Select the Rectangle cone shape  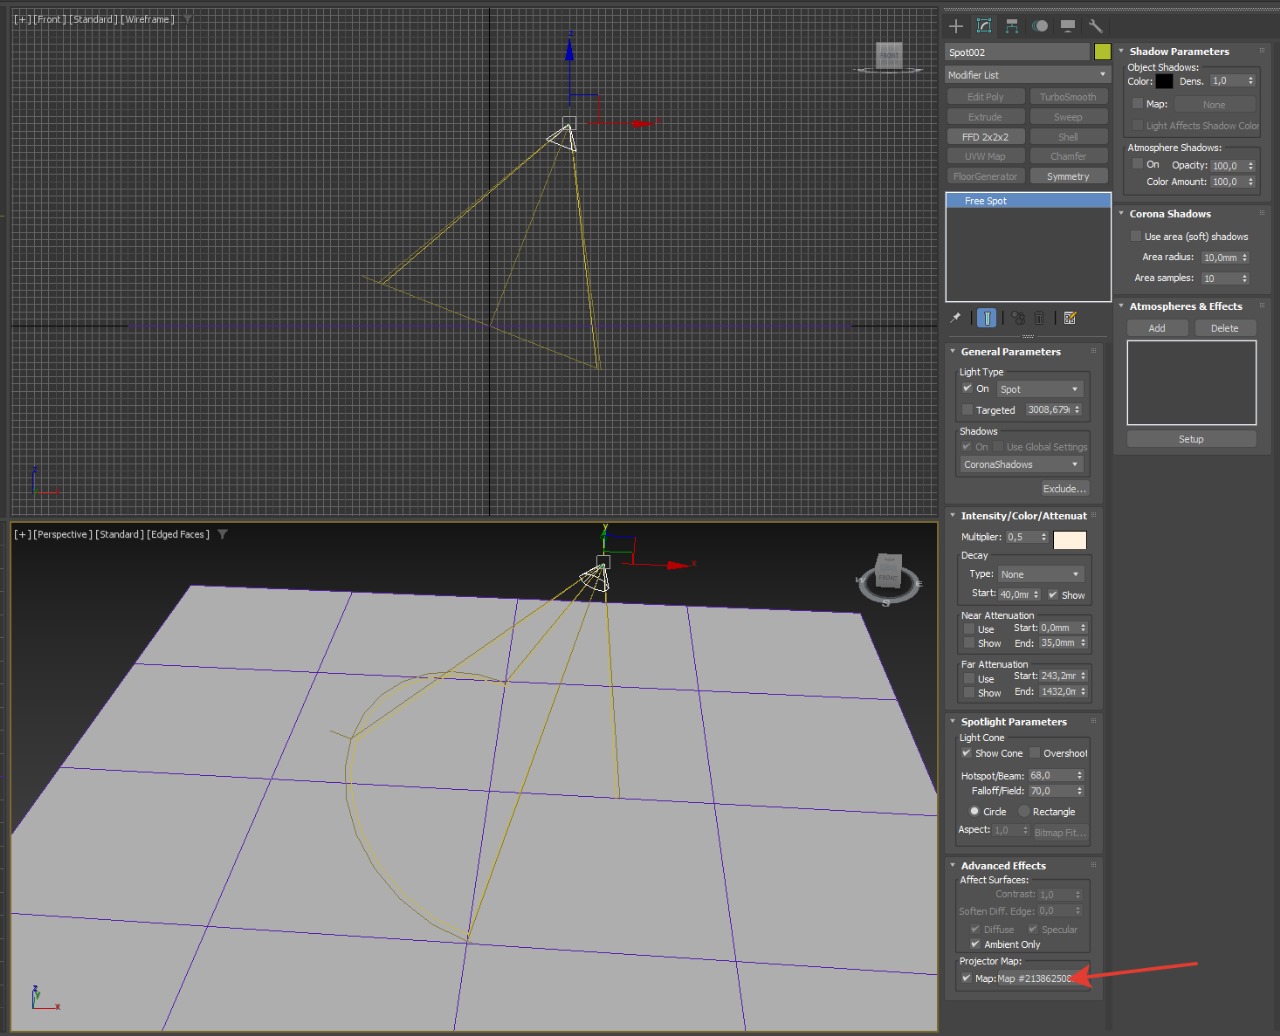point(1024,812)
